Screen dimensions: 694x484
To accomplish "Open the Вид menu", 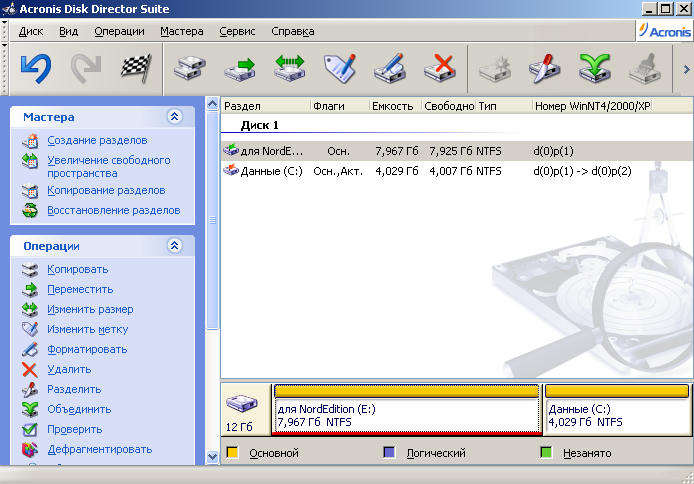I will [69, 31].
